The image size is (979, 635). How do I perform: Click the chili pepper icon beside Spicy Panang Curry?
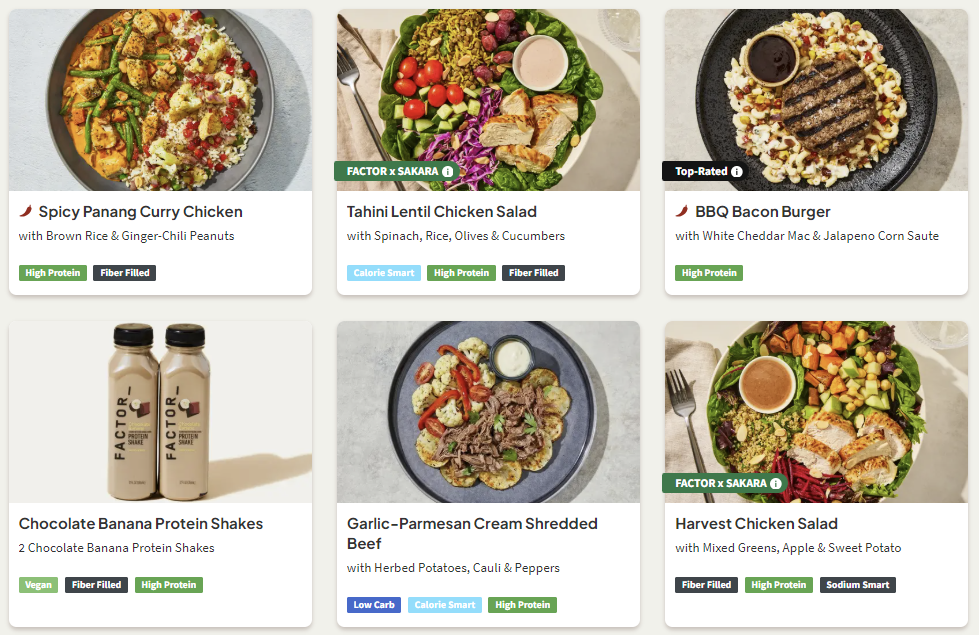(x=26, y=212)
